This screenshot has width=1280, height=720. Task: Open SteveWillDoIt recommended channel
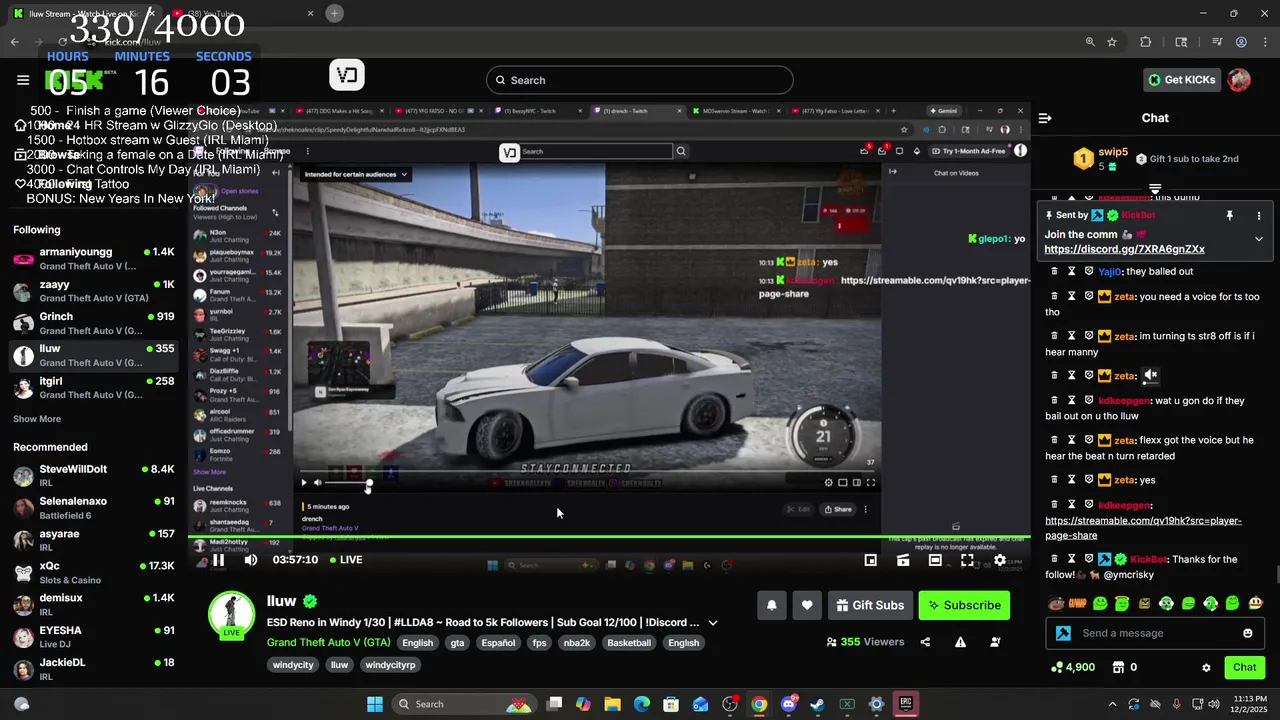(95, 476)
